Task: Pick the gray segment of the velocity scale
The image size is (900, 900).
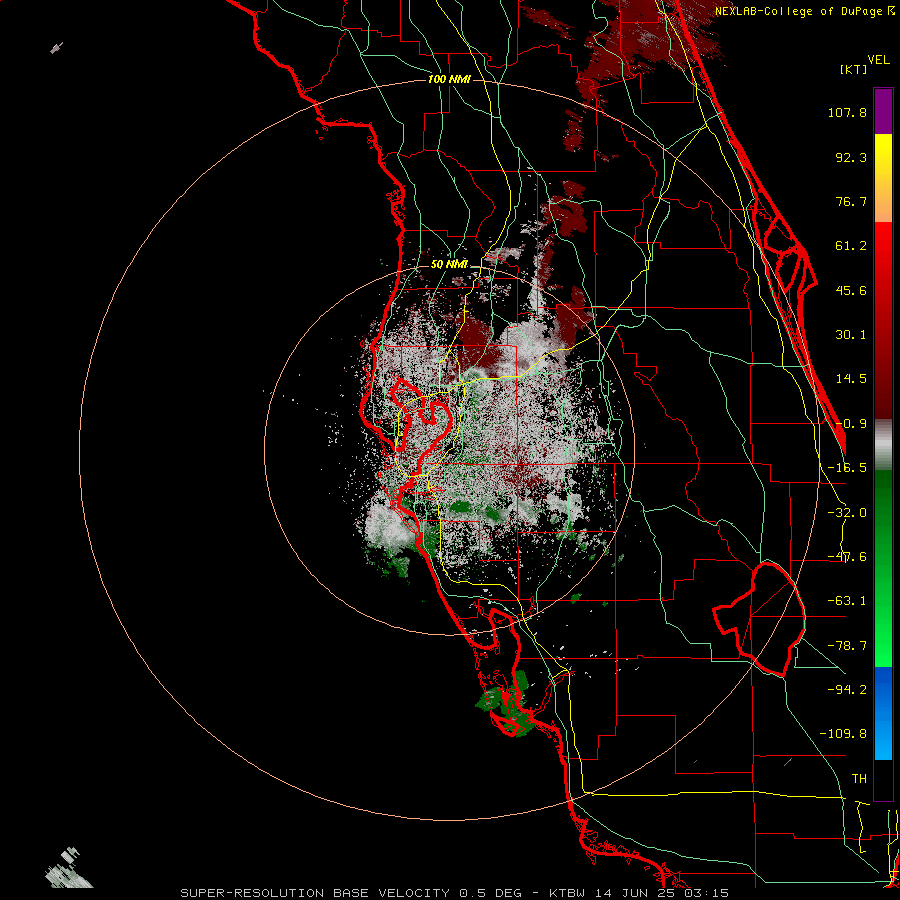Action: (x=883, y=444)
